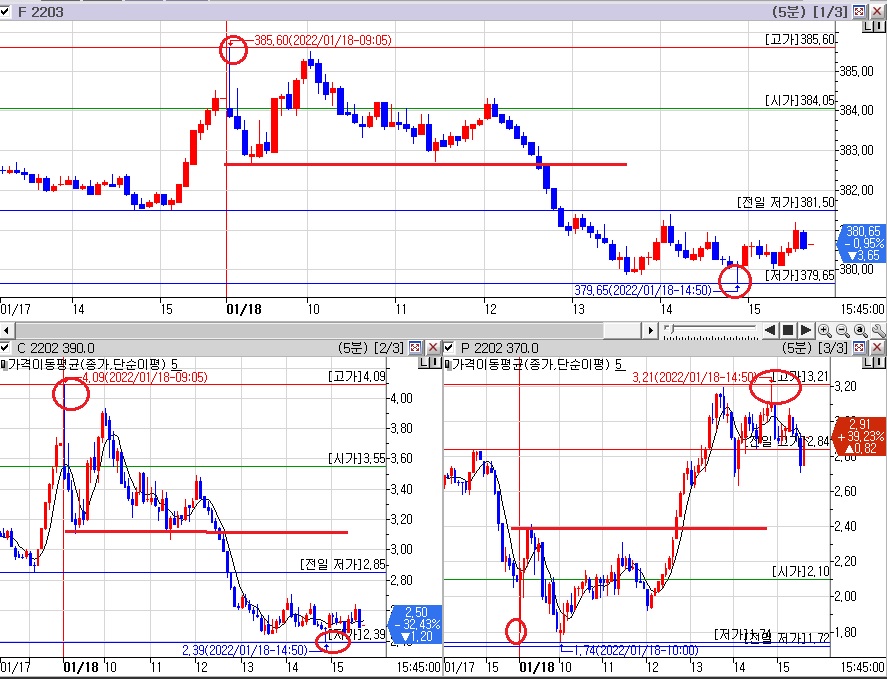Step chart forward with the right triangle button

[x=806, y=330]
